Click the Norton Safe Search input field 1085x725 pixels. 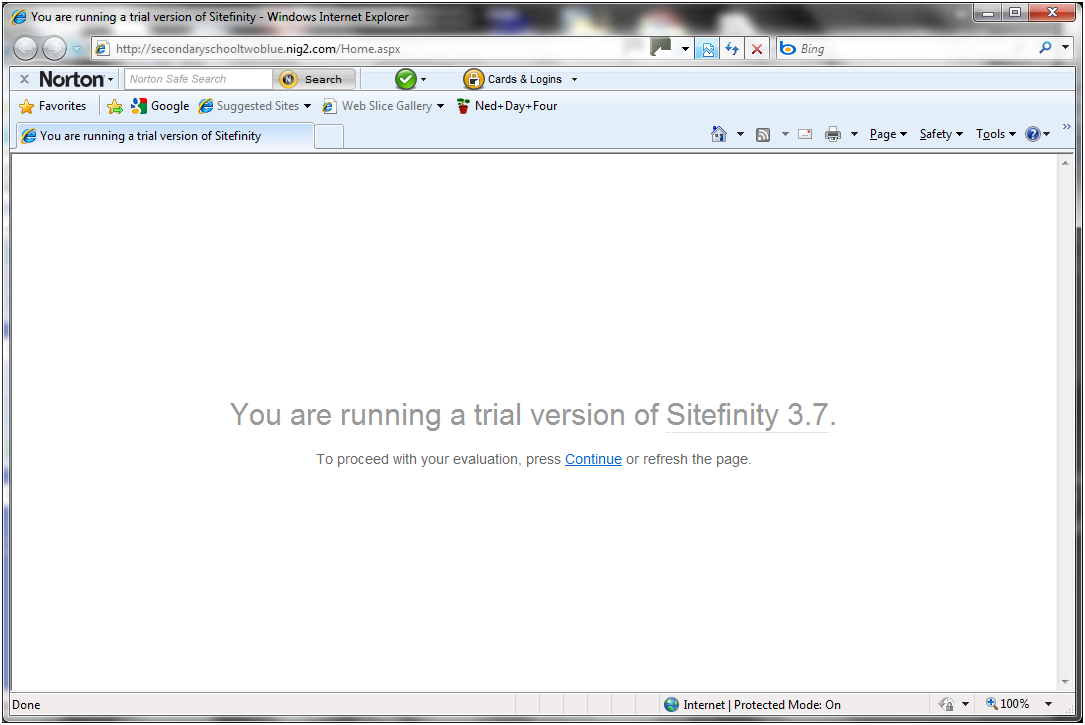[199, 79]
